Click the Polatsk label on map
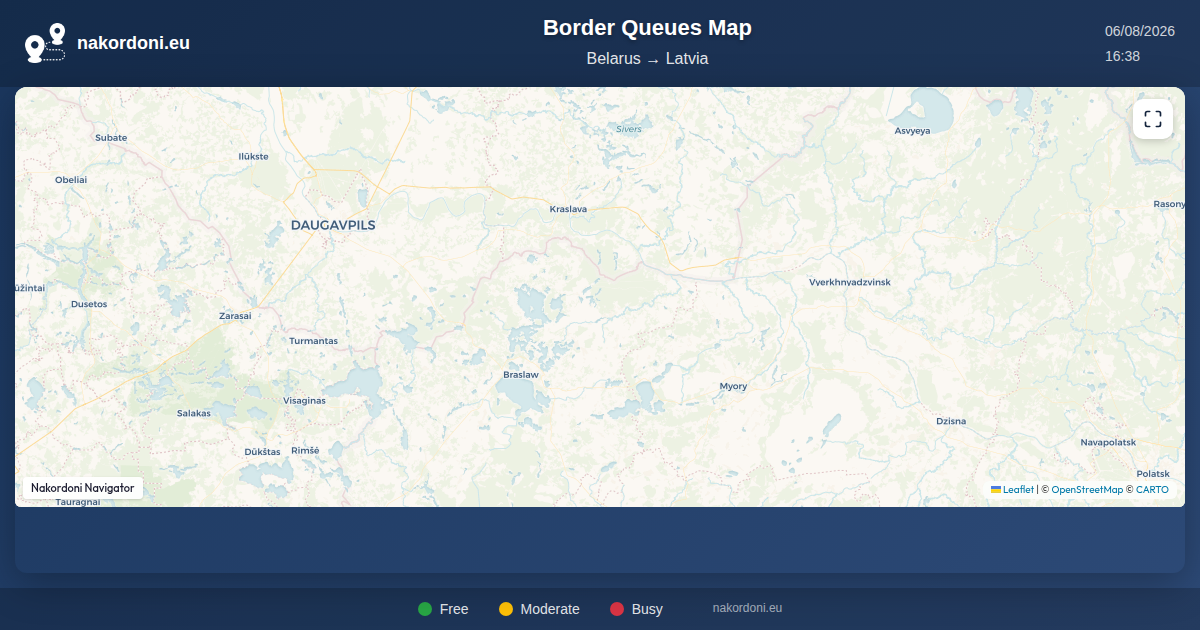This screenshot has height=630, width=1200. pyautogui.click(x=1153, y=474)
